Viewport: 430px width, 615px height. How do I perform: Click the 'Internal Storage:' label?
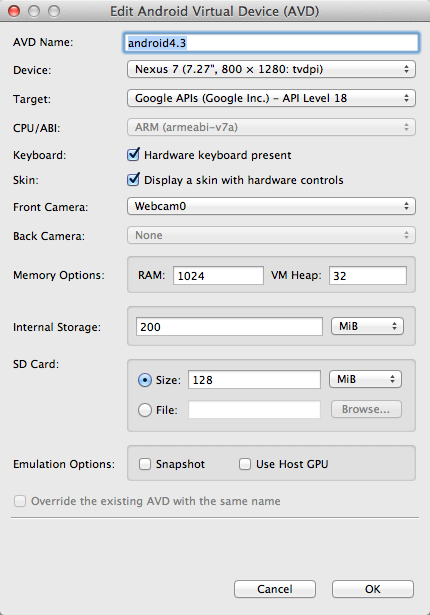pyautogui.click(x=57, y=327)
